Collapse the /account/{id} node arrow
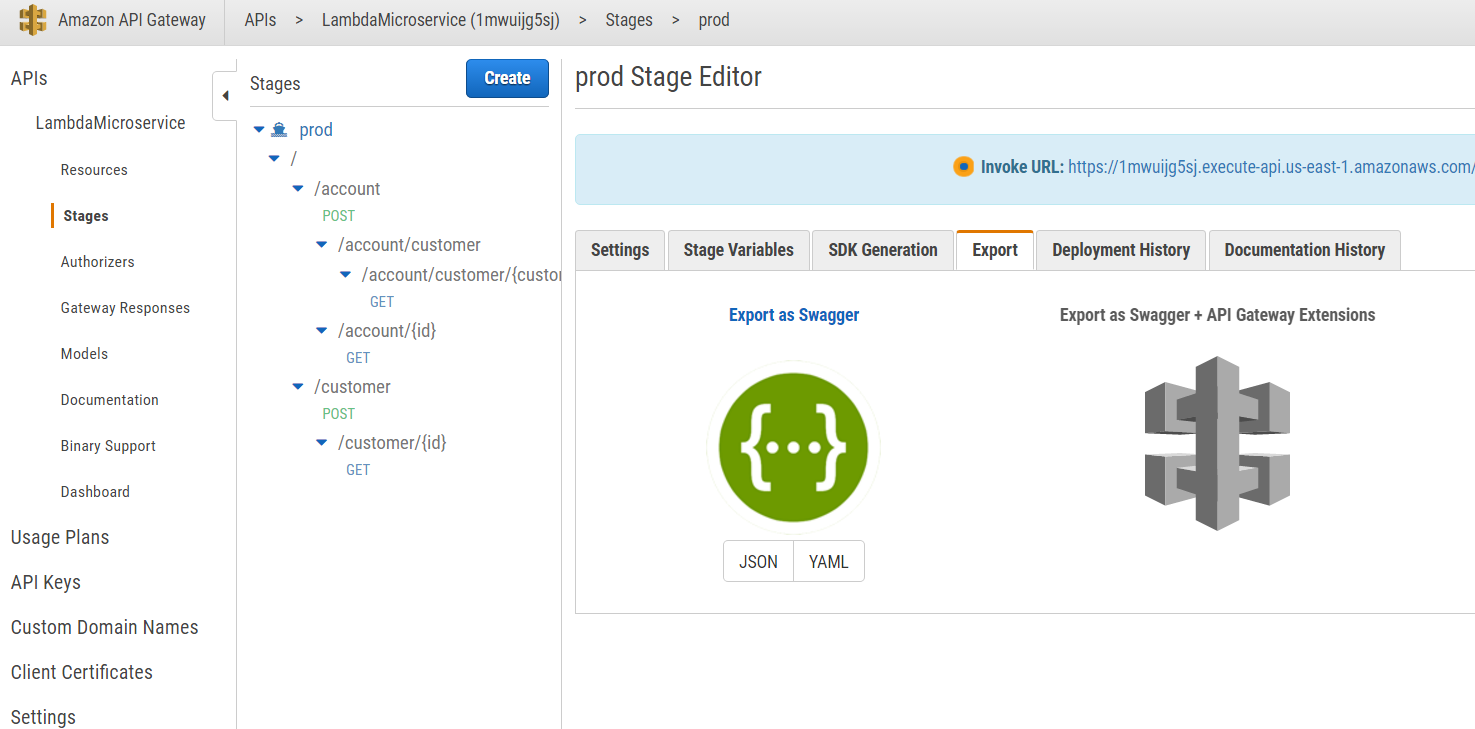The image size is (1475, 729). (x=321, y=330)
